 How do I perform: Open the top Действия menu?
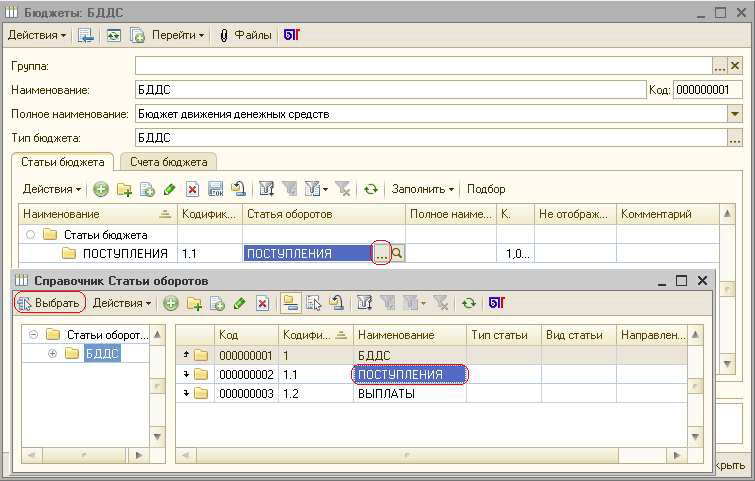[37, 35]
